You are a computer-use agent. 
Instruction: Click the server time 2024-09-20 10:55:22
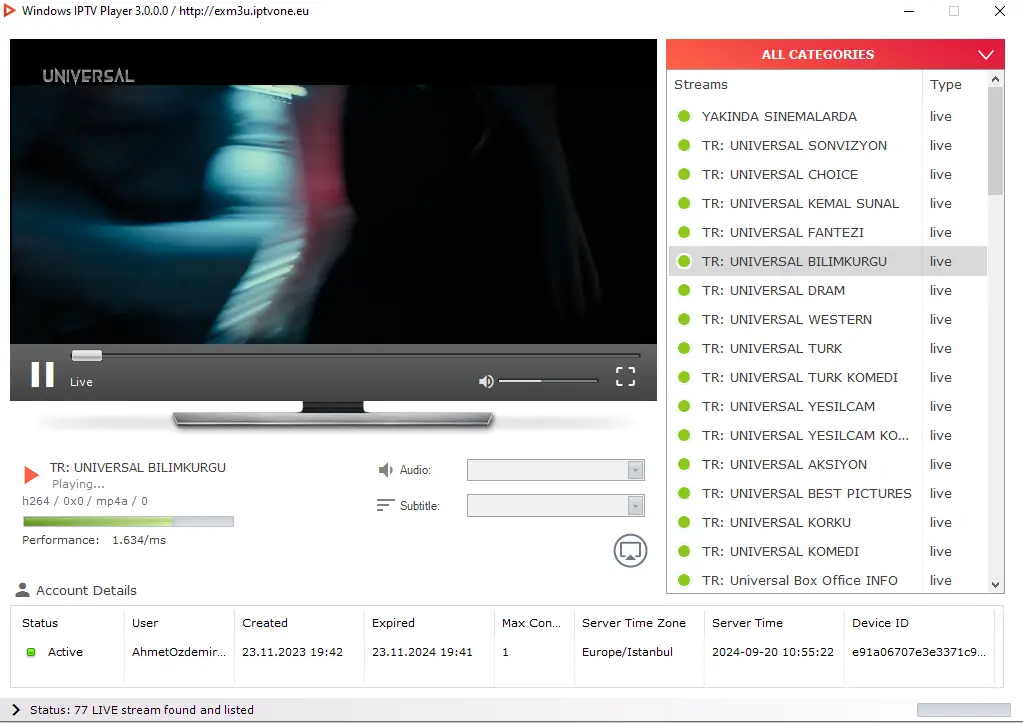coord(772,652)
